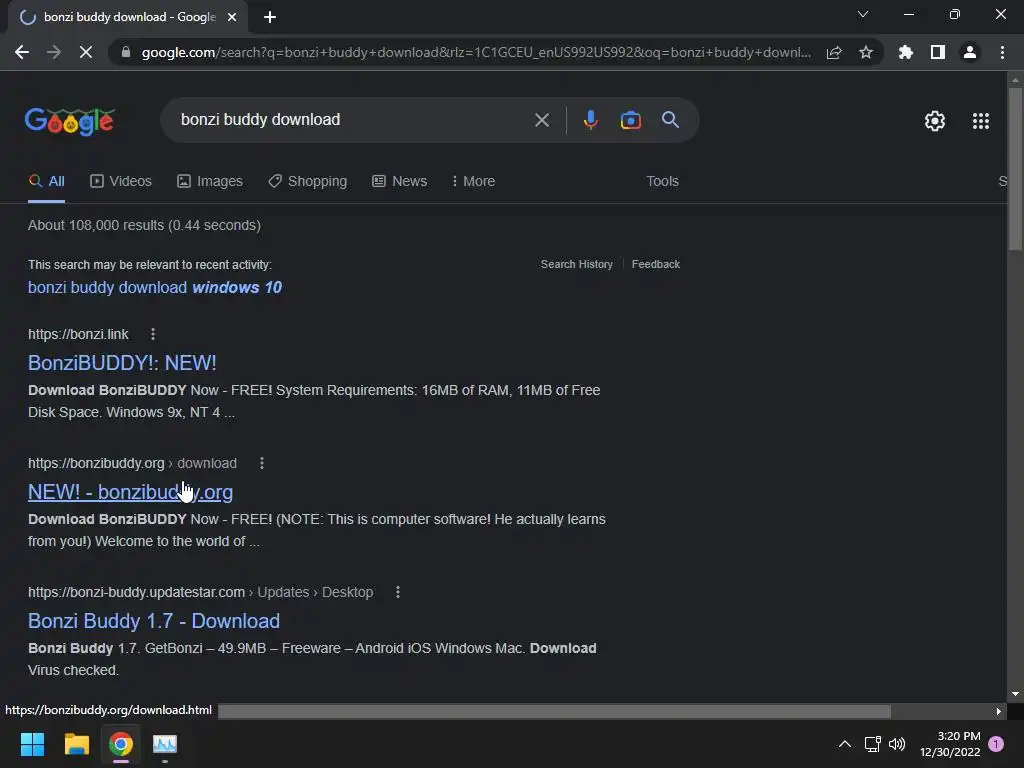
Task: Click the Chrome taskbar icon
Action: 121,744
